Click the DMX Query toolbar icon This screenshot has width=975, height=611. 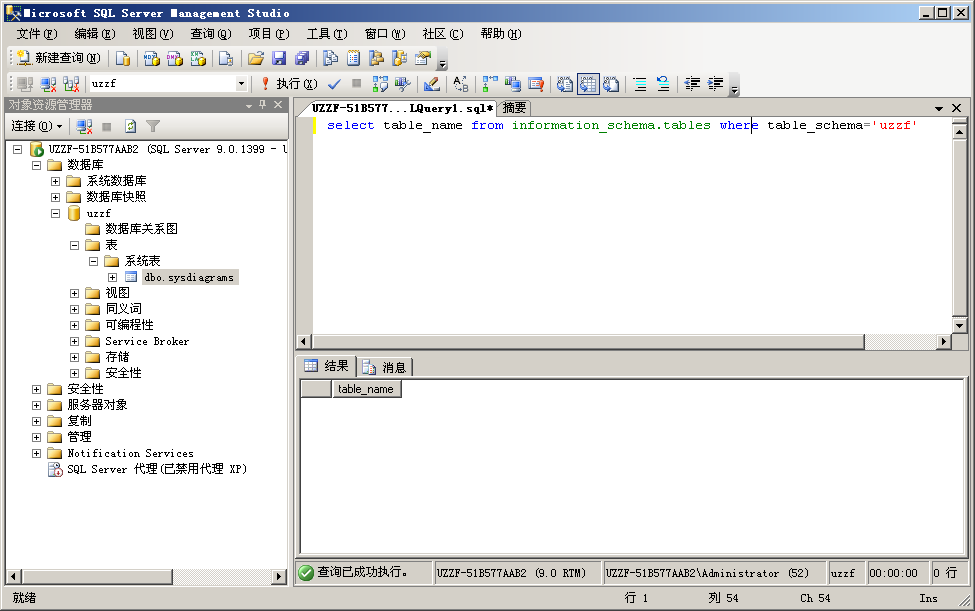click(175, 58)
